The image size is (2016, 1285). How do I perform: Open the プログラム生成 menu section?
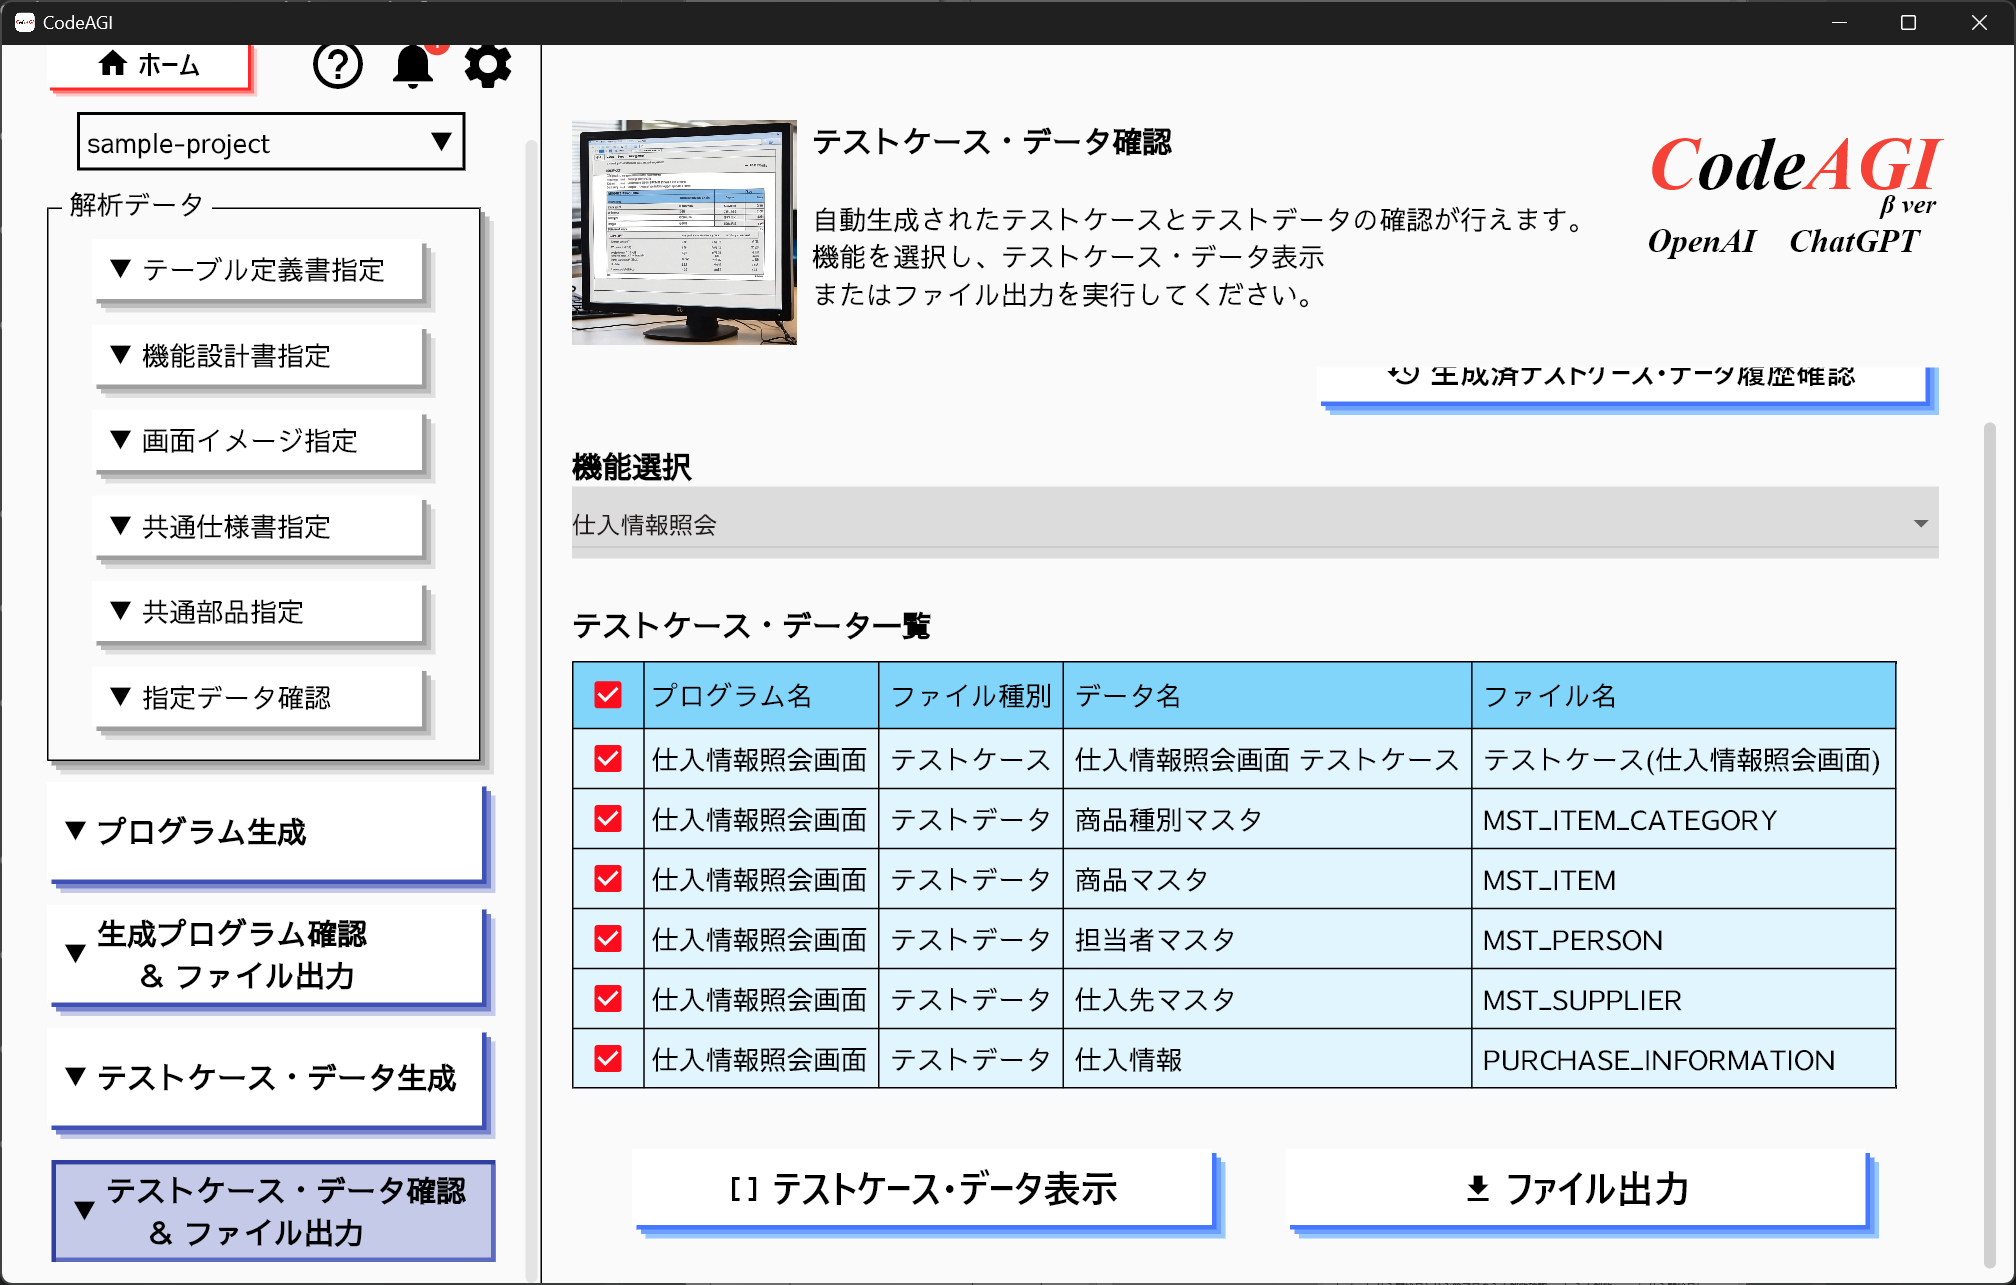(268, 832)
